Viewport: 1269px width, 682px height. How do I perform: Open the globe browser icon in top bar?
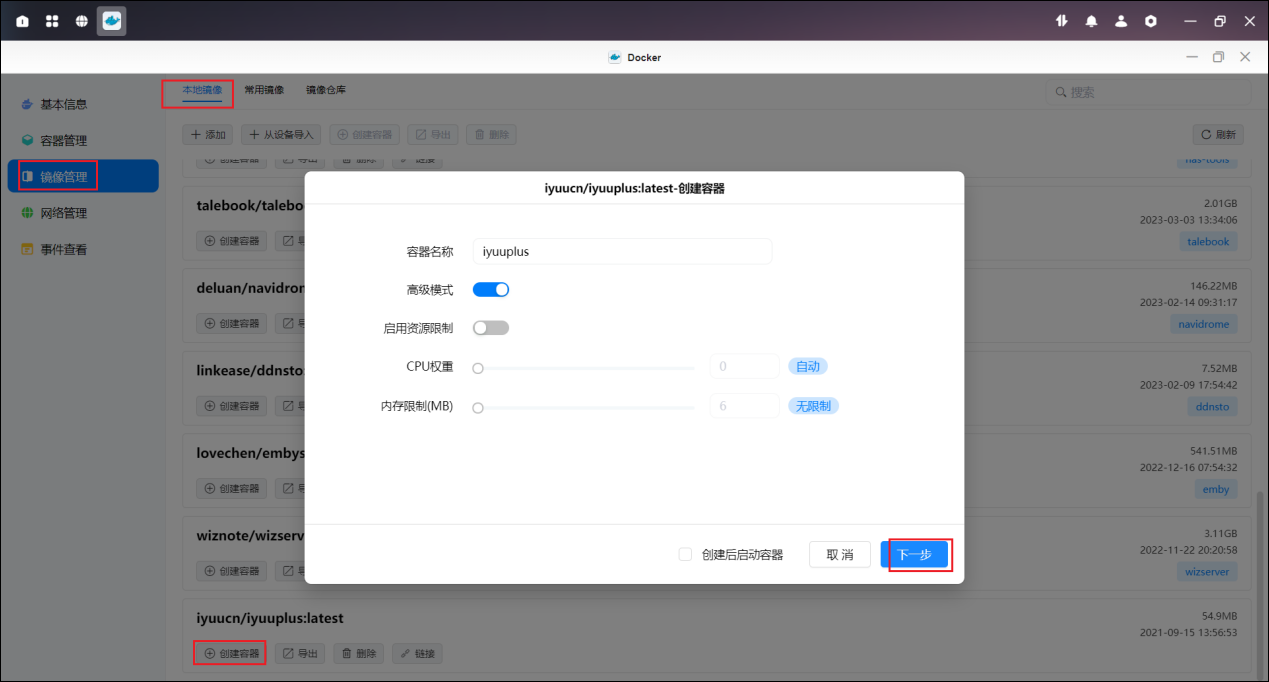click(81, 21)
